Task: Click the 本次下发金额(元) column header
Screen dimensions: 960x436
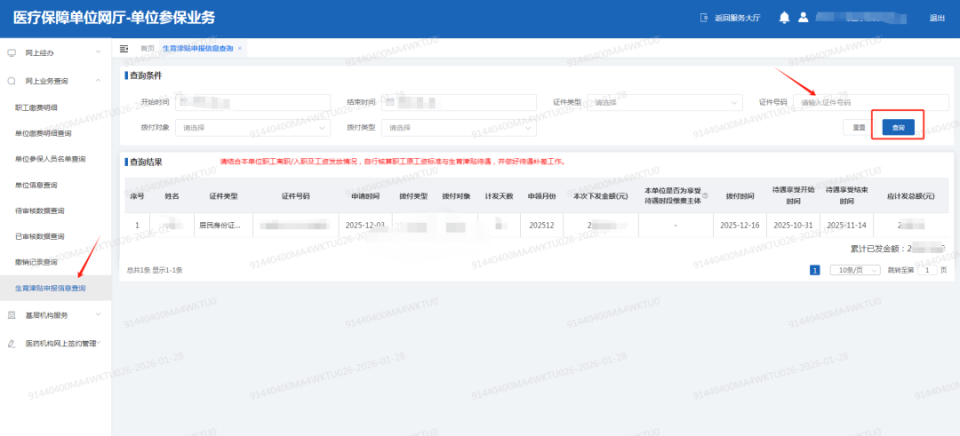Action: (601, 196)
